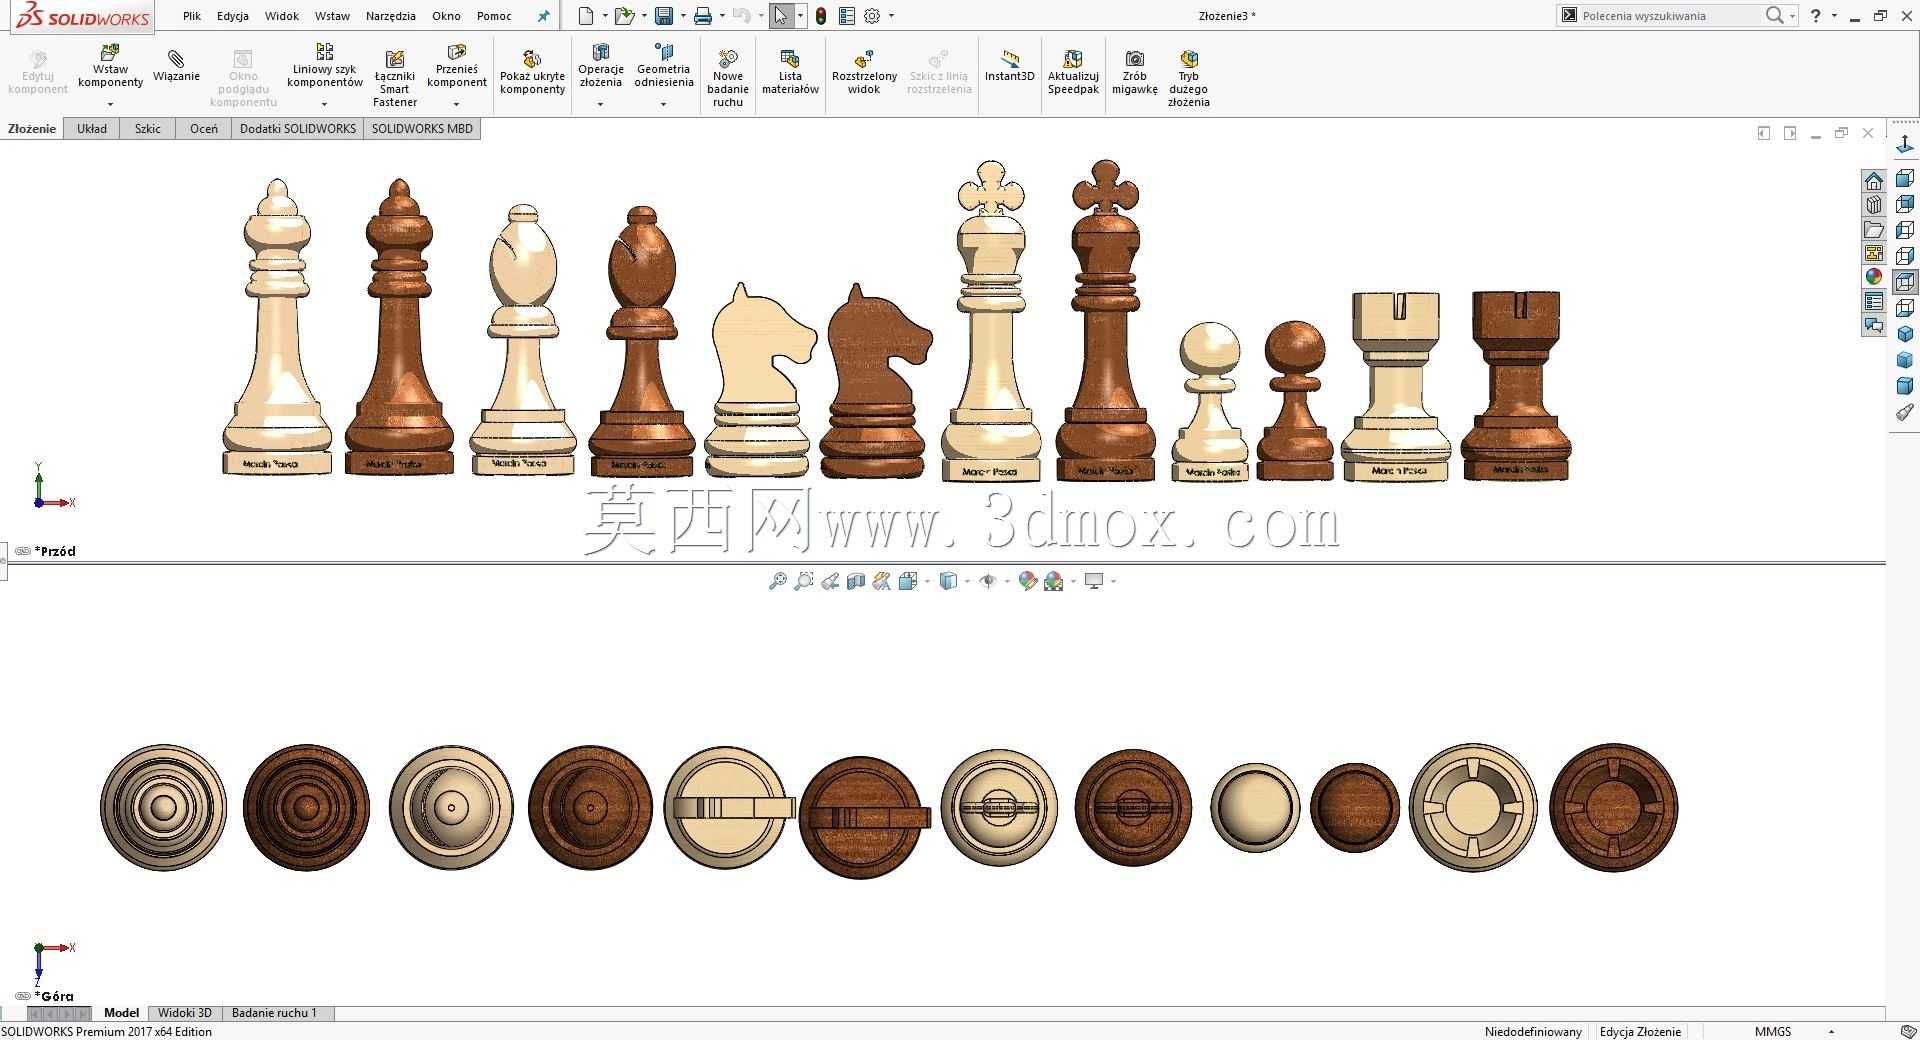The width and height of the screenshot is (1920, 1040).
Task: Open the Oceń tab
Action: pyautogui.click(x=204, y=128)
